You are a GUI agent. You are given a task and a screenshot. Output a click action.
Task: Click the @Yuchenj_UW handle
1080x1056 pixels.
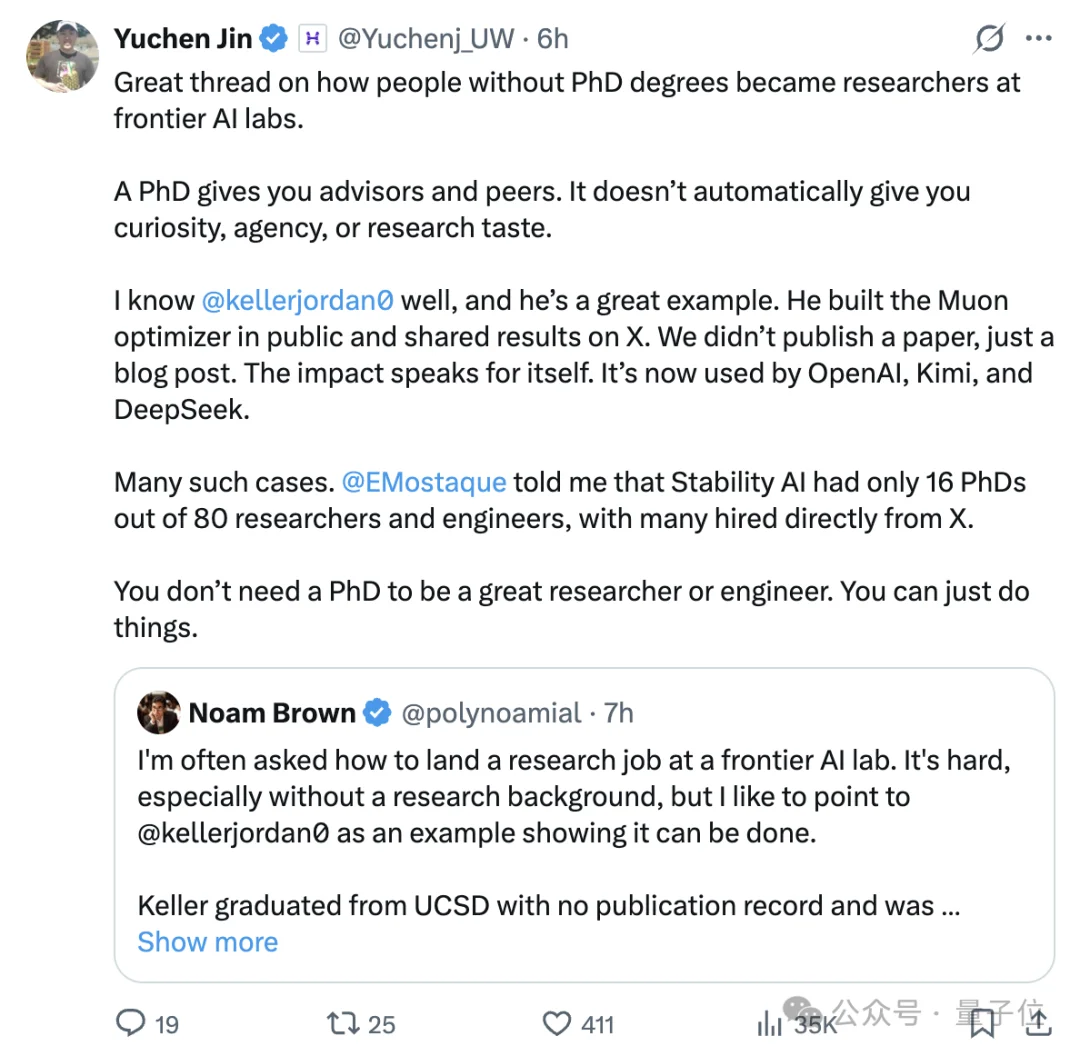click(x=426, y=39)
